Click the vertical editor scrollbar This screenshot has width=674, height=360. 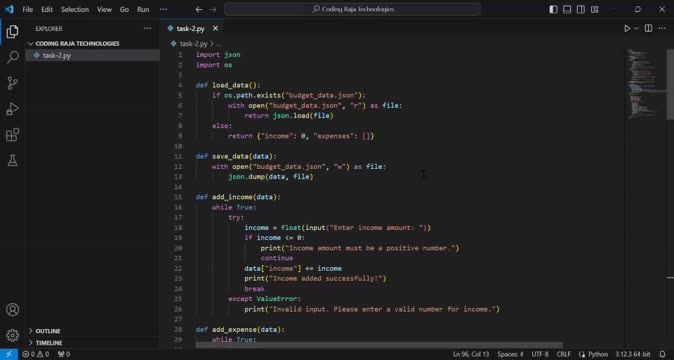pyautogui.click(x=670, y=85)
